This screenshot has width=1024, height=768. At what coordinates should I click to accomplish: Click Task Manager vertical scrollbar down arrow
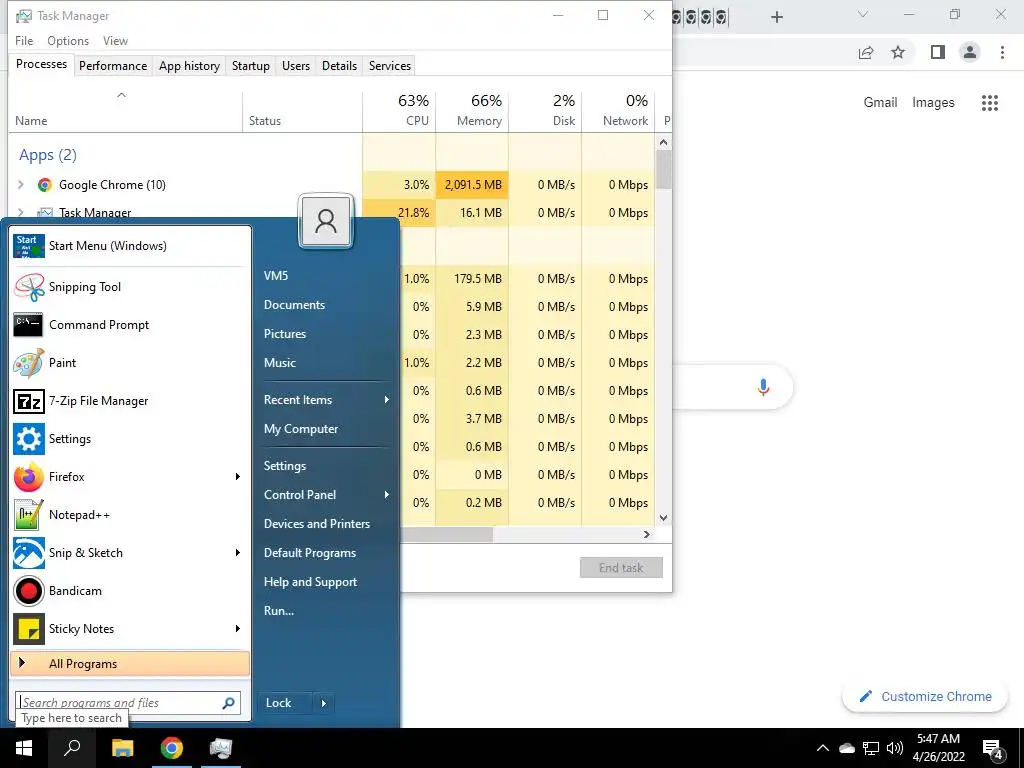point(664,518)
